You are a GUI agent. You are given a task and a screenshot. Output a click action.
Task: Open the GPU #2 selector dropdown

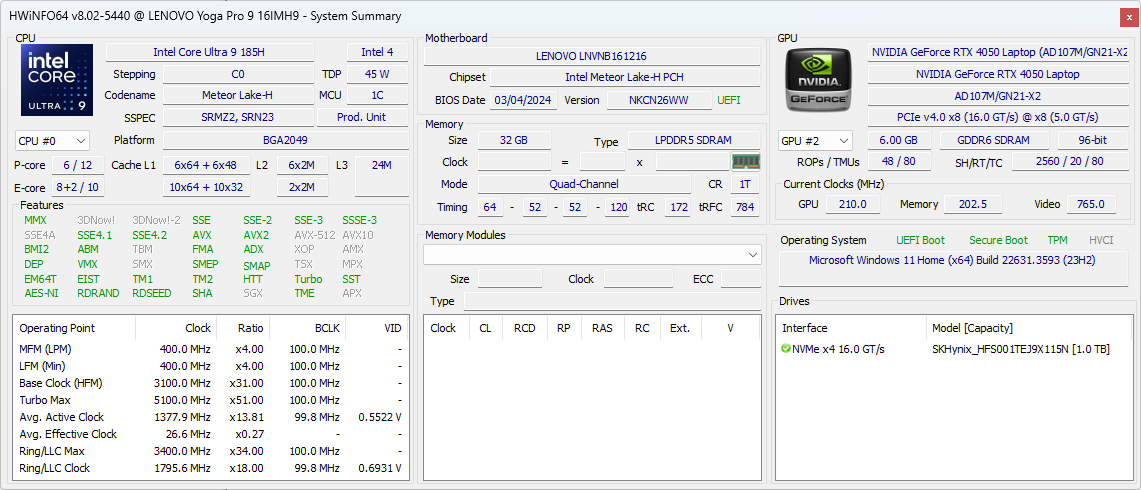pos(815,141)
